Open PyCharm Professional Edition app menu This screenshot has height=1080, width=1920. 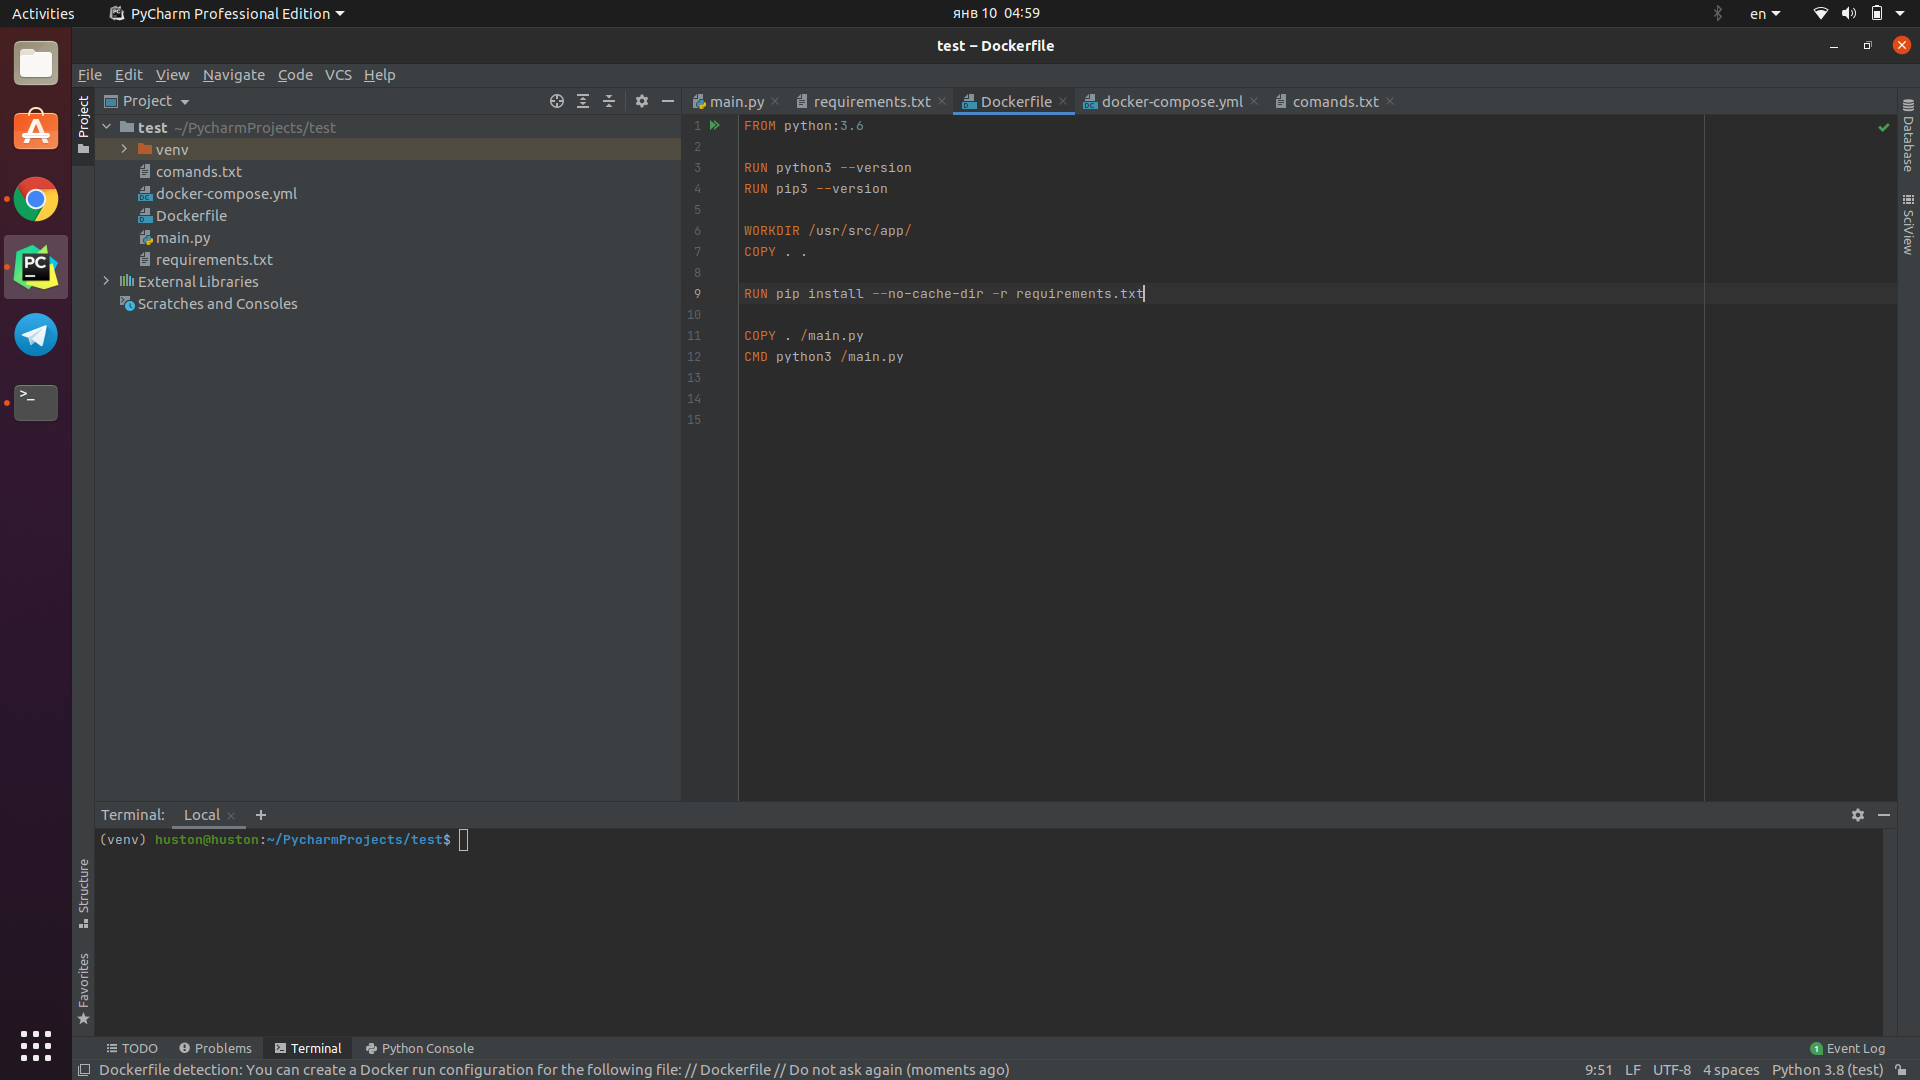point(227,13)
